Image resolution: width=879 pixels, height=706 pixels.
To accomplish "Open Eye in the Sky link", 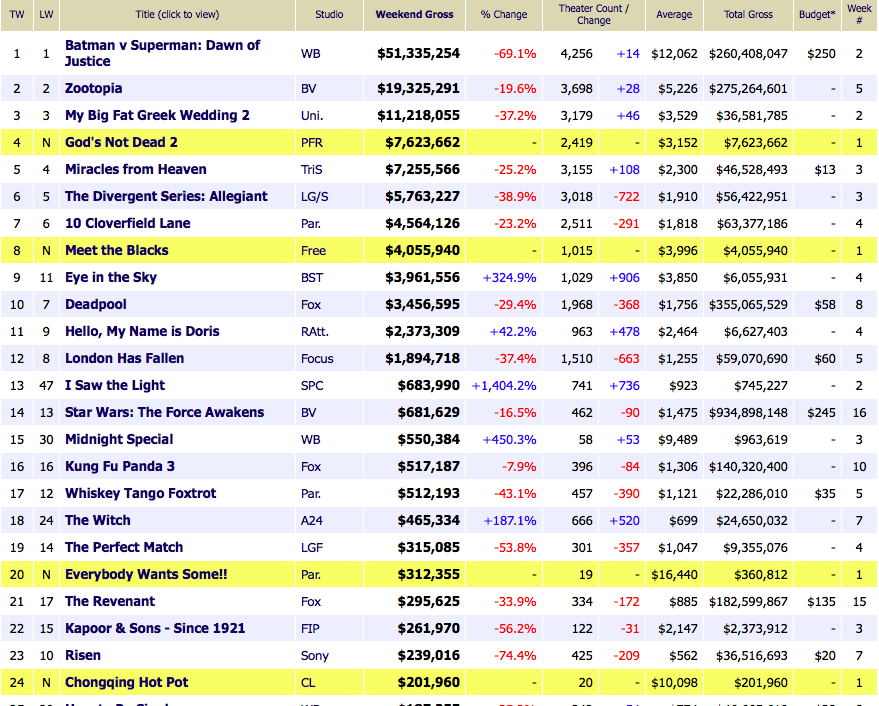I will (111, 278).
